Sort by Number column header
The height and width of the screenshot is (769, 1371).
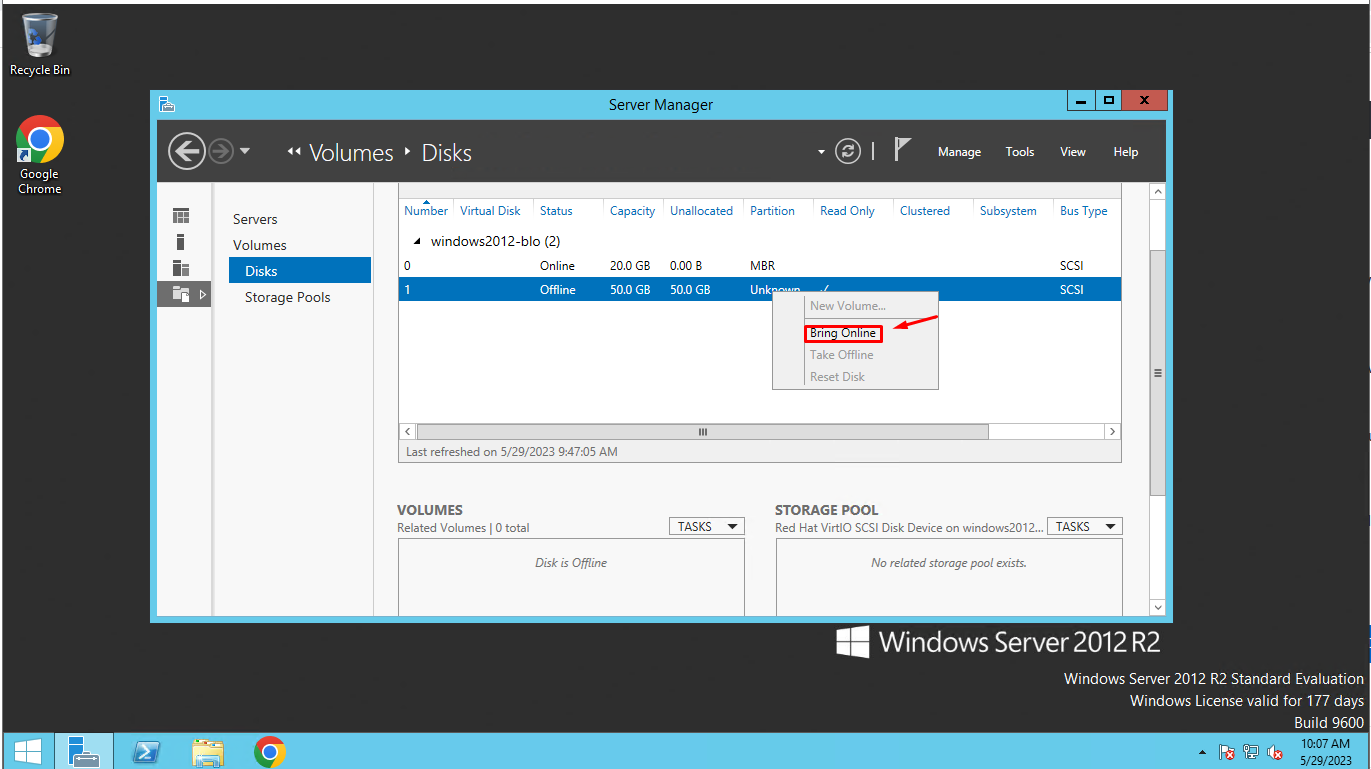coord(426,211)
